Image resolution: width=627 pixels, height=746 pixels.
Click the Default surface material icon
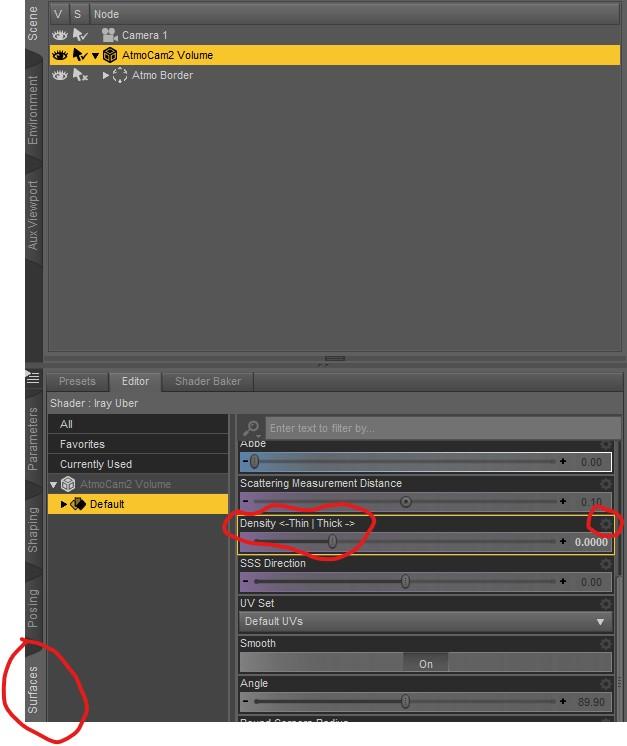click(78, 504)
